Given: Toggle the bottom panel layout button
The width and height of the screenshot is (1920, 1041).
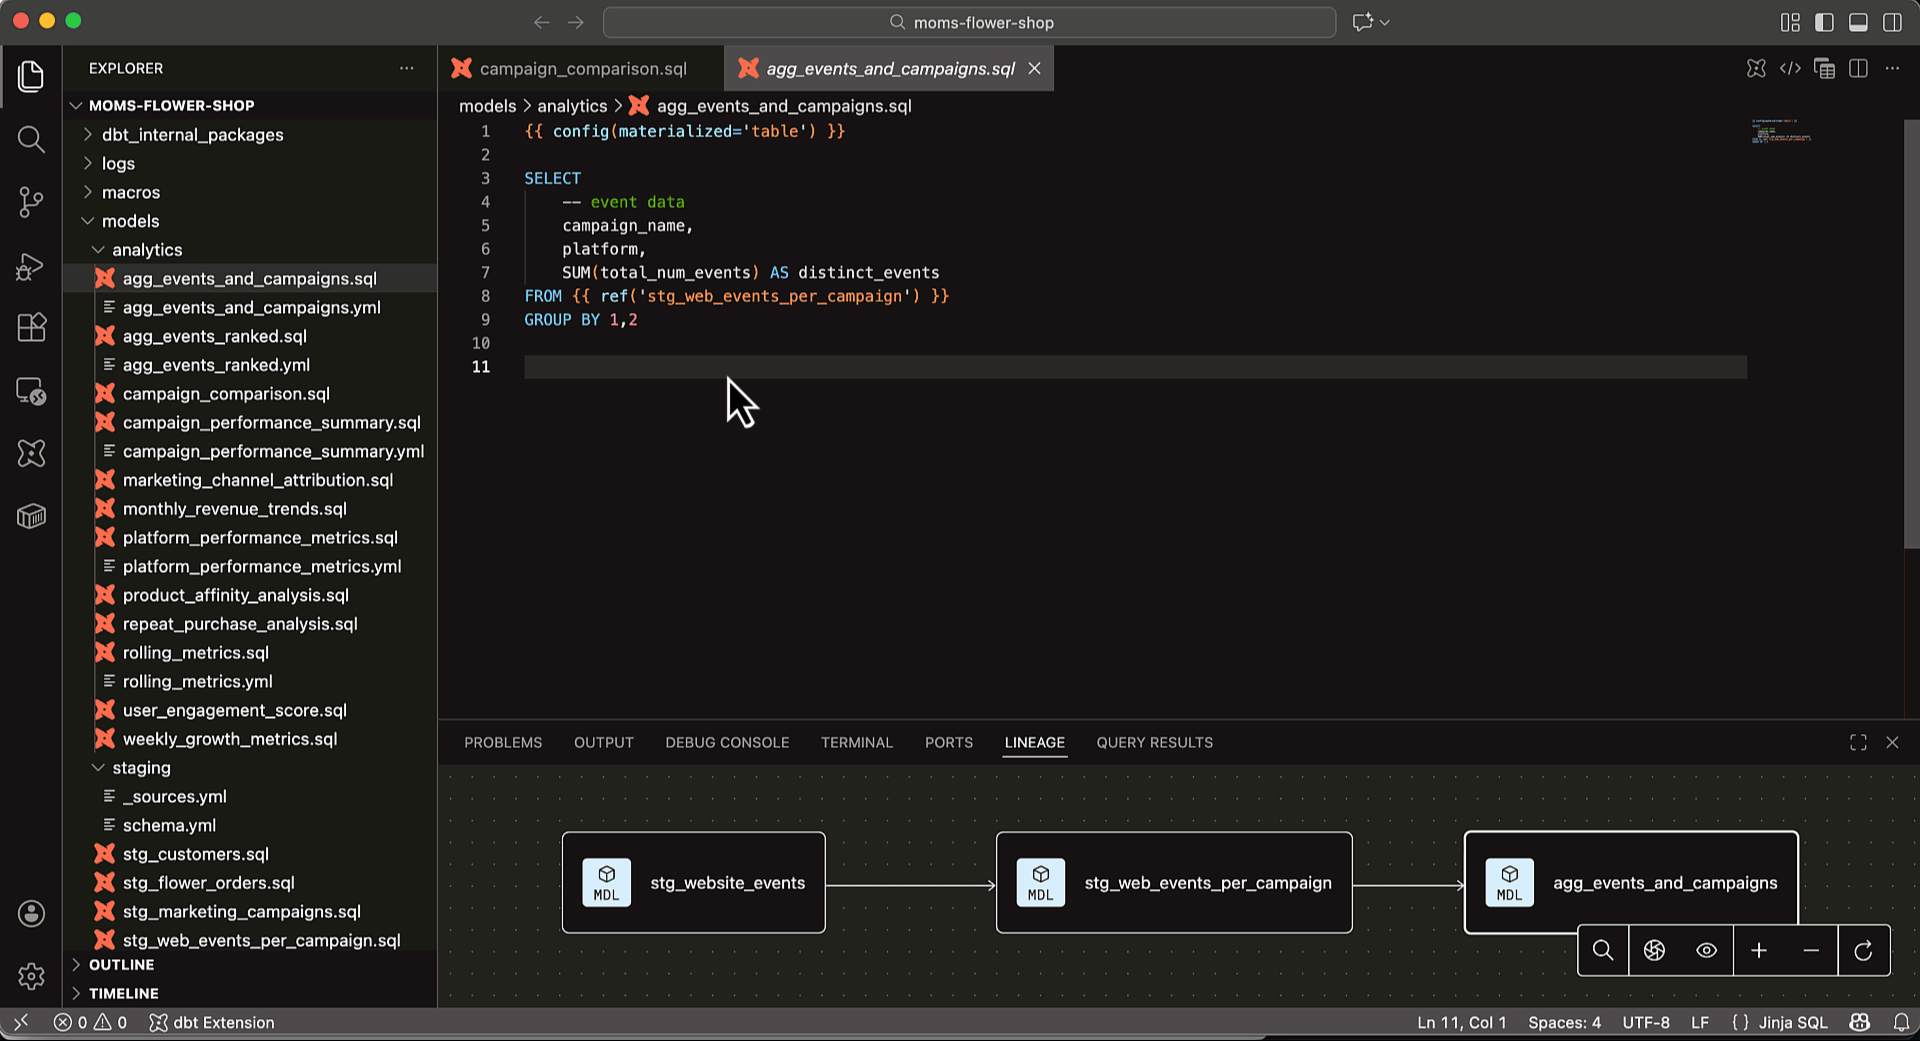Looking at the screenshot, I should pyautogui.click(x=1858, y=22).
